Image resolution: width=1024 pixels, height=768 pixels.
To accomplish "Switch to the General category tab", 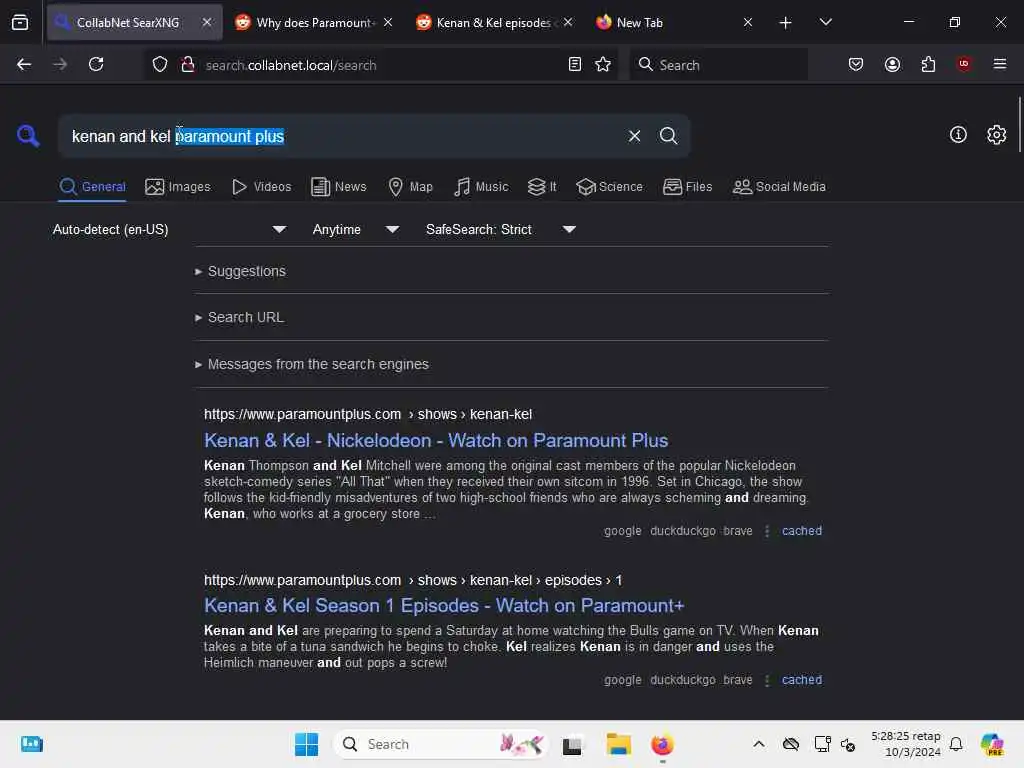I will 93,187.
